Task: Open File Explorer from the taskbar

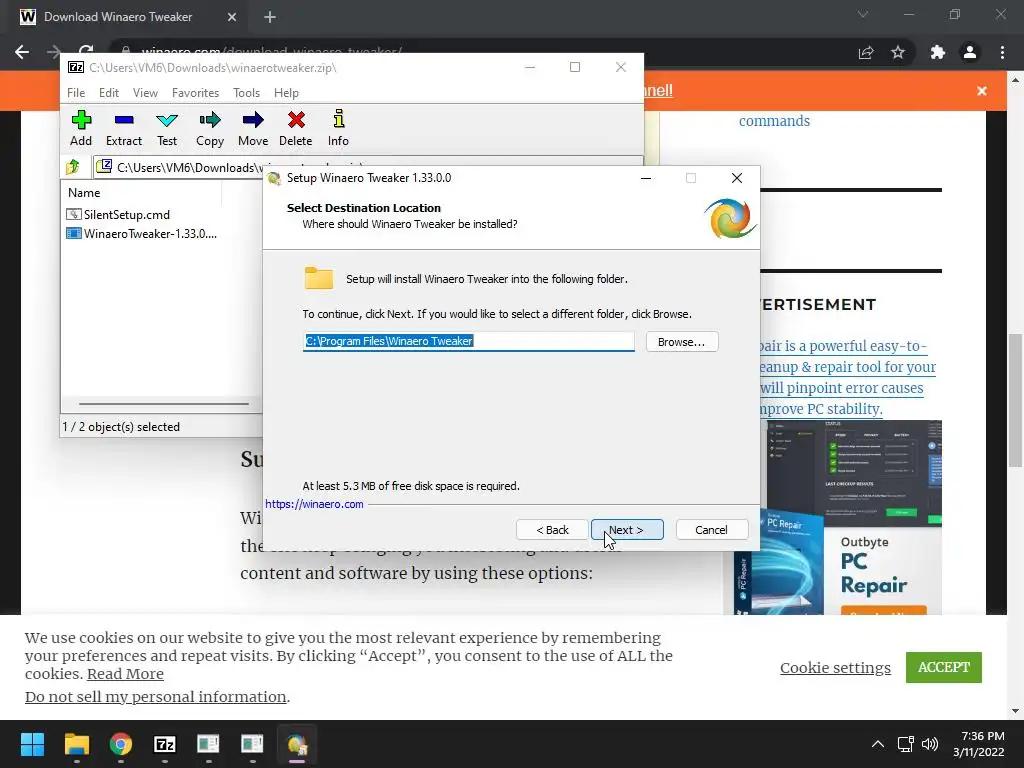Action: pos(76,744)
